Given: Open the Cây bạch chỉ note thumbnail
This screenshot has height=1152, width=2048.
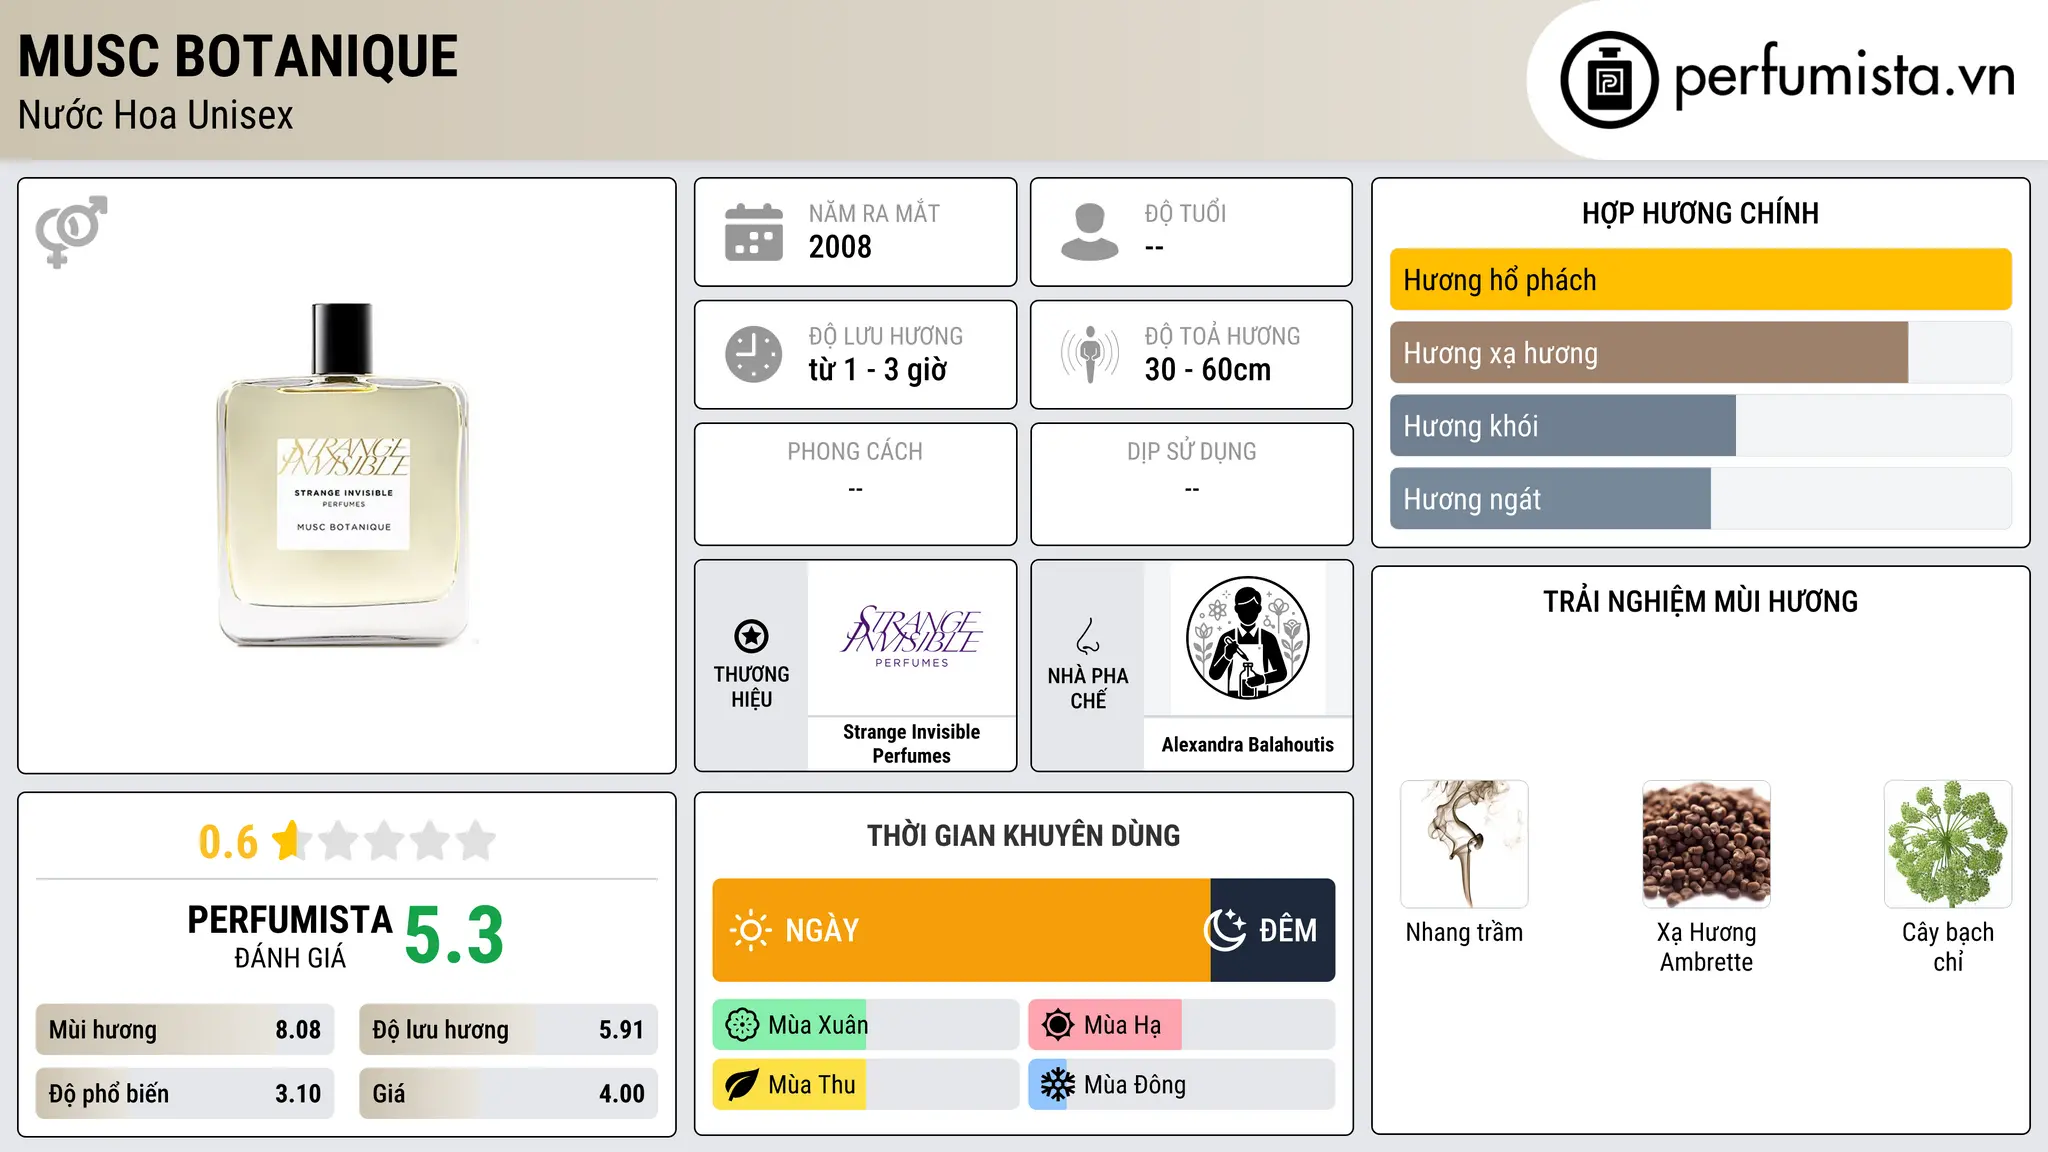Looking at the screenshot, I should tap(1948, 844).
